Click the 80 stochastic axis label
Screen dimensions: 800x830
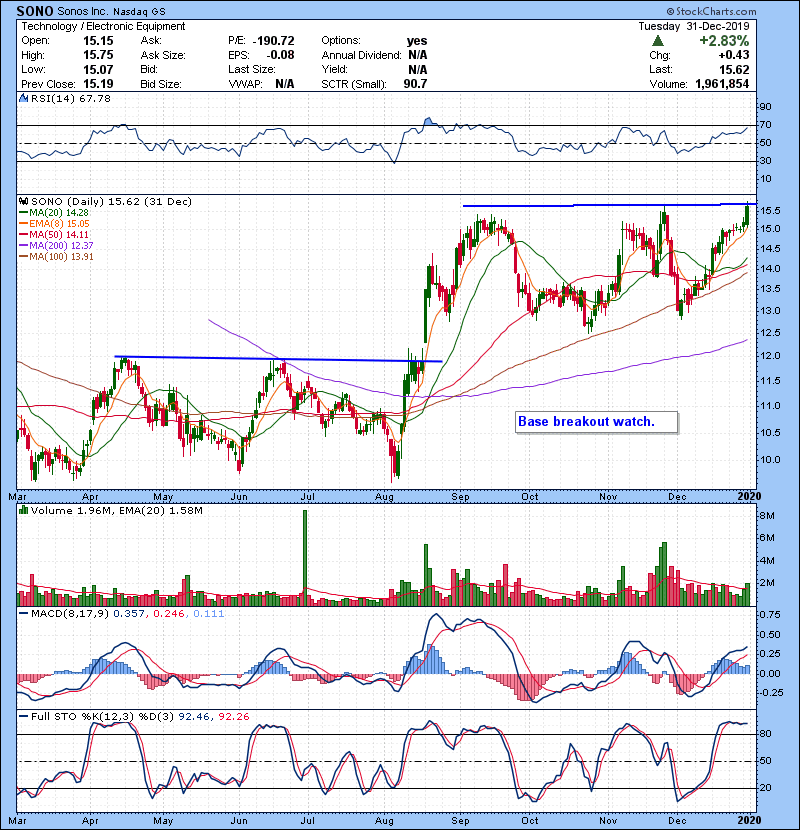point(766,734)
